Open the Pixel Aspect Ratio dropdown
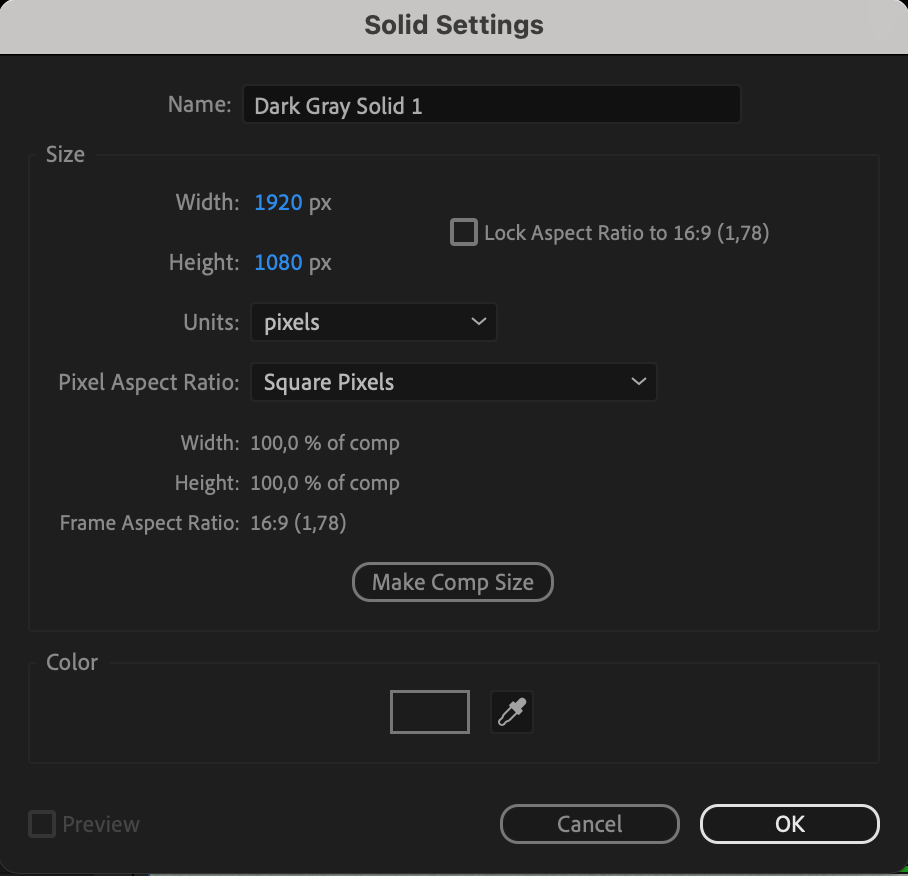 point(452,382)
